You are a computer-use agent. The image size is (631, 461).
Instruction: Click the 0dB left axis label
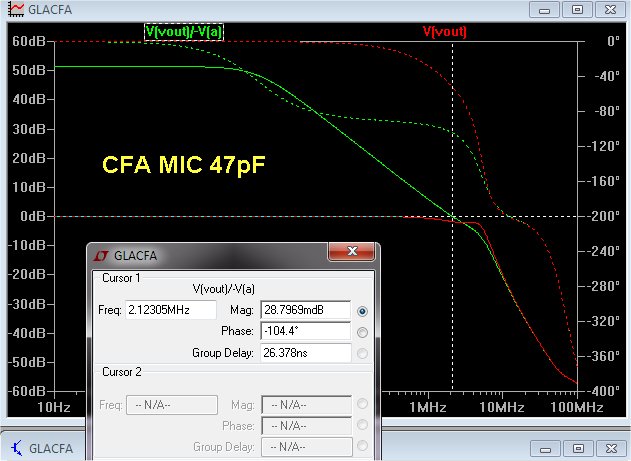click(x=33, y=216)
